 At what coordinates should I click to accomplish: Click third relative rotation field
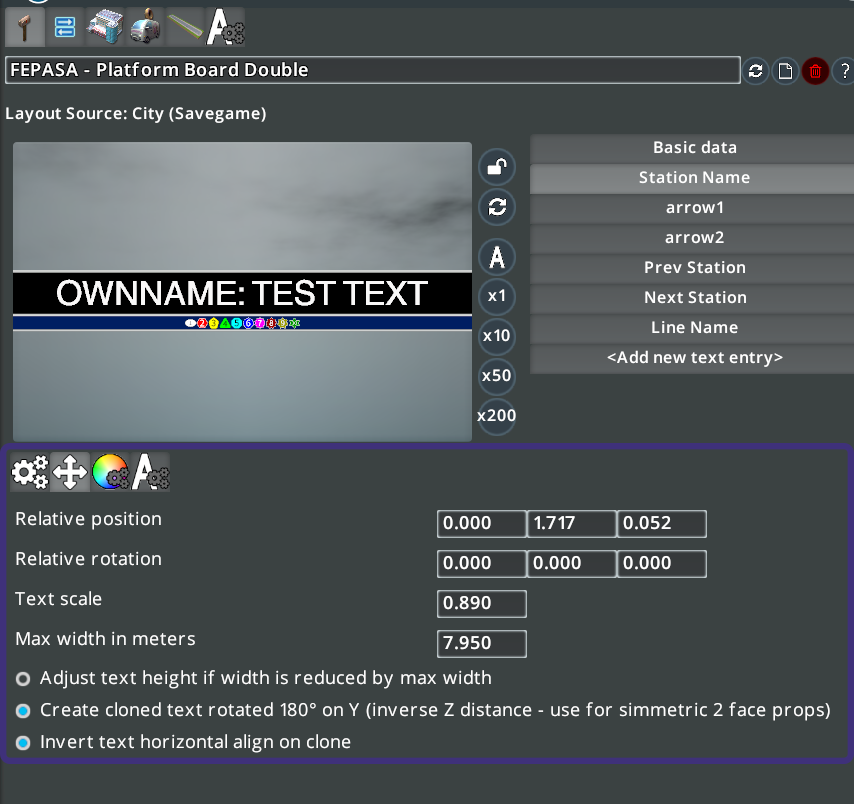click(662, 563)
